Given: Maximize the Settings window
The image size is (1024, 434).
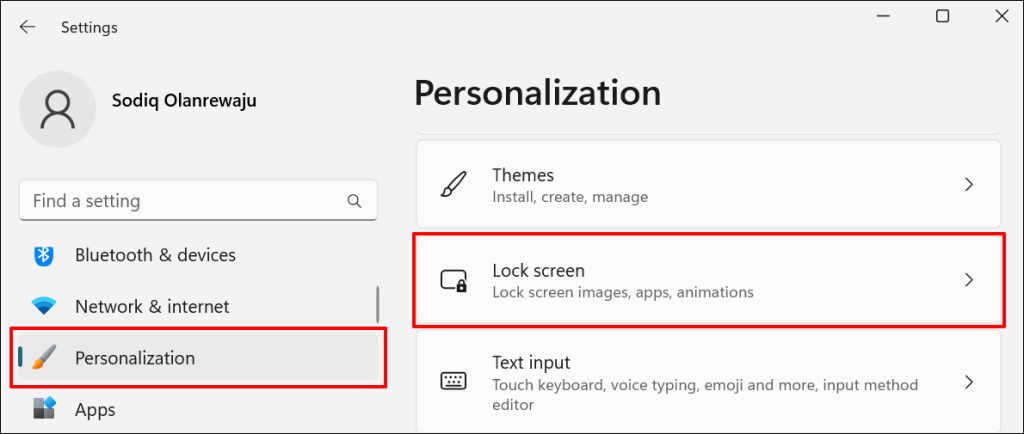Looking at the screenshot, I should (942, 16).
